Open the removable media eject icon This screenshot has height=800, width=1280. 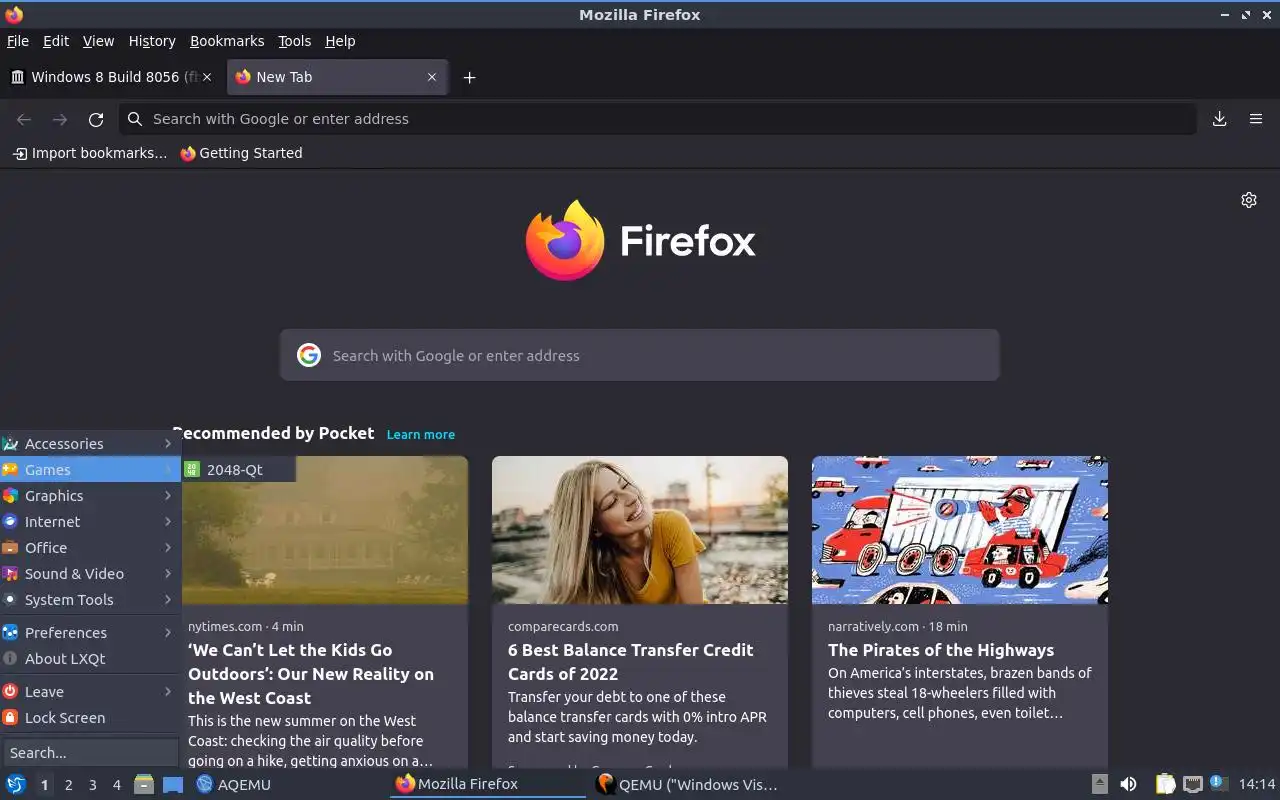[x=1099, y=784]
